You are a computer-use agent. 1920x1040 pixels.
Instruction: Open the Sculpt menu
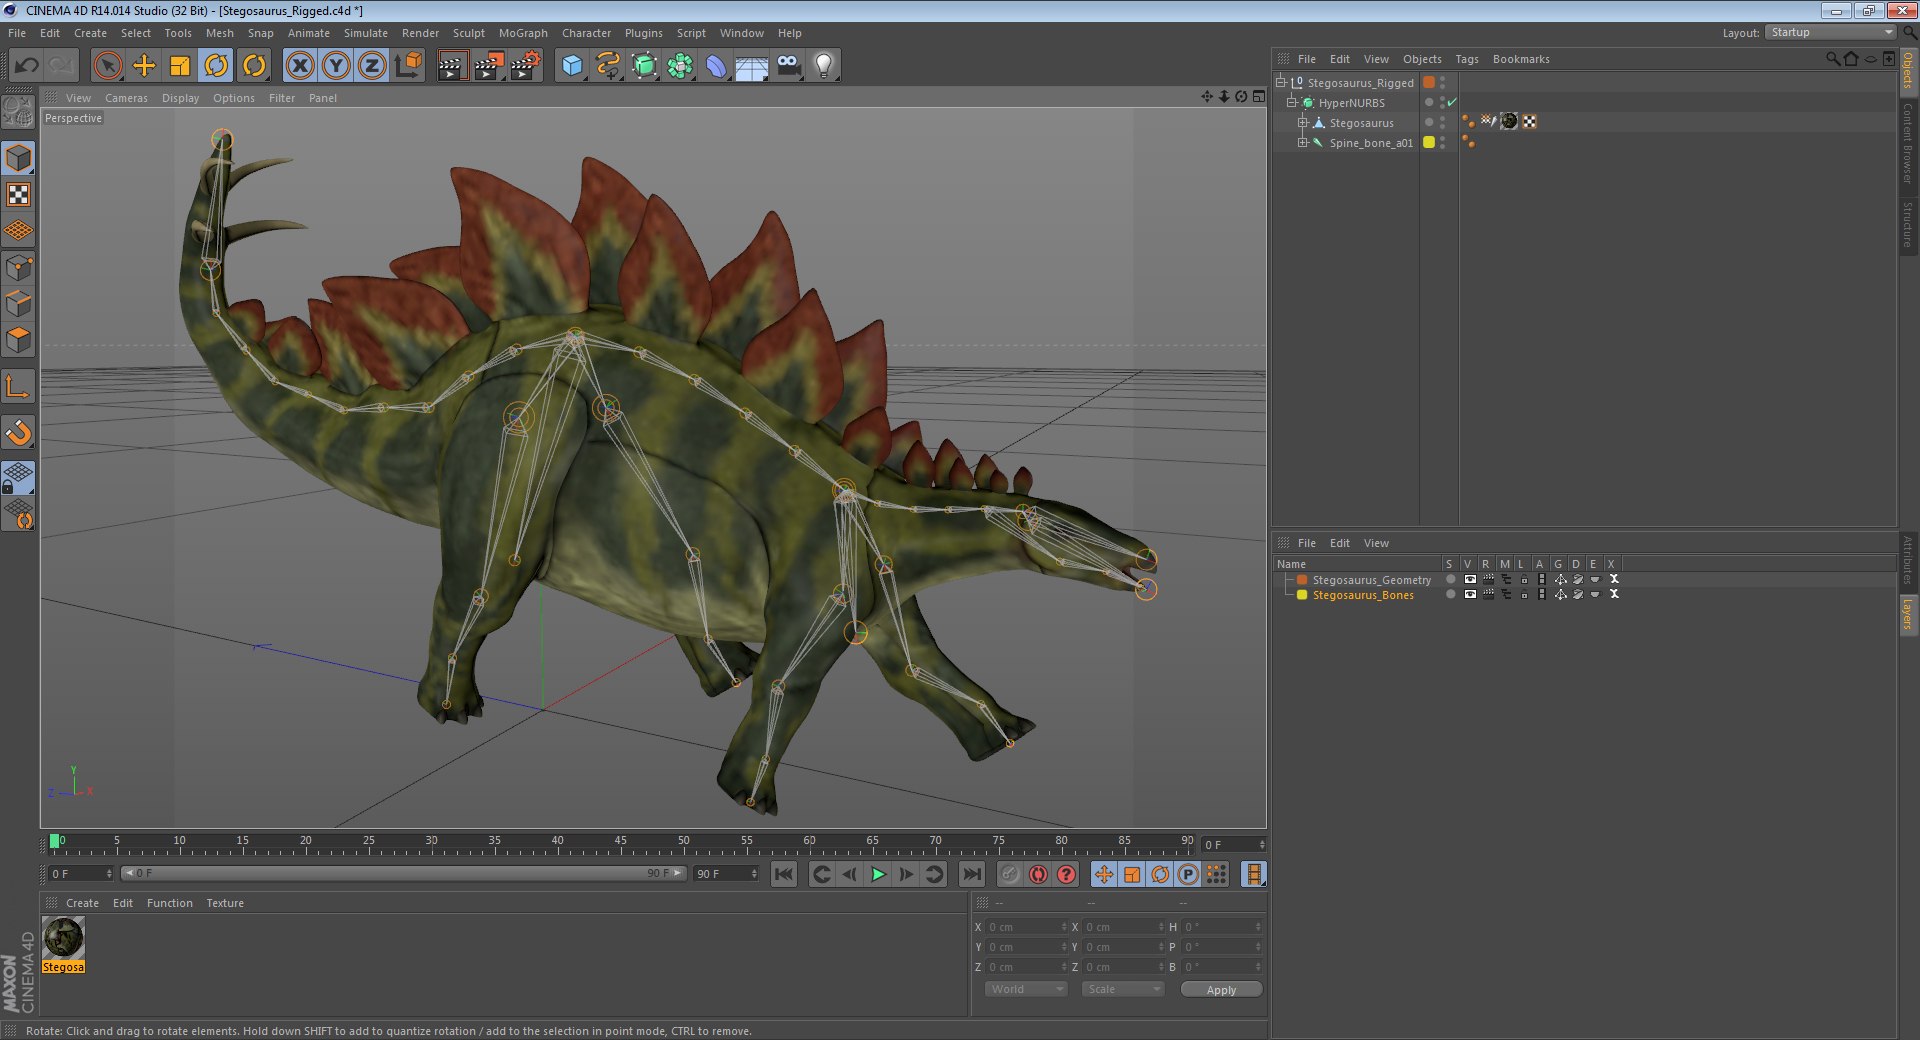tap(469, 33)
